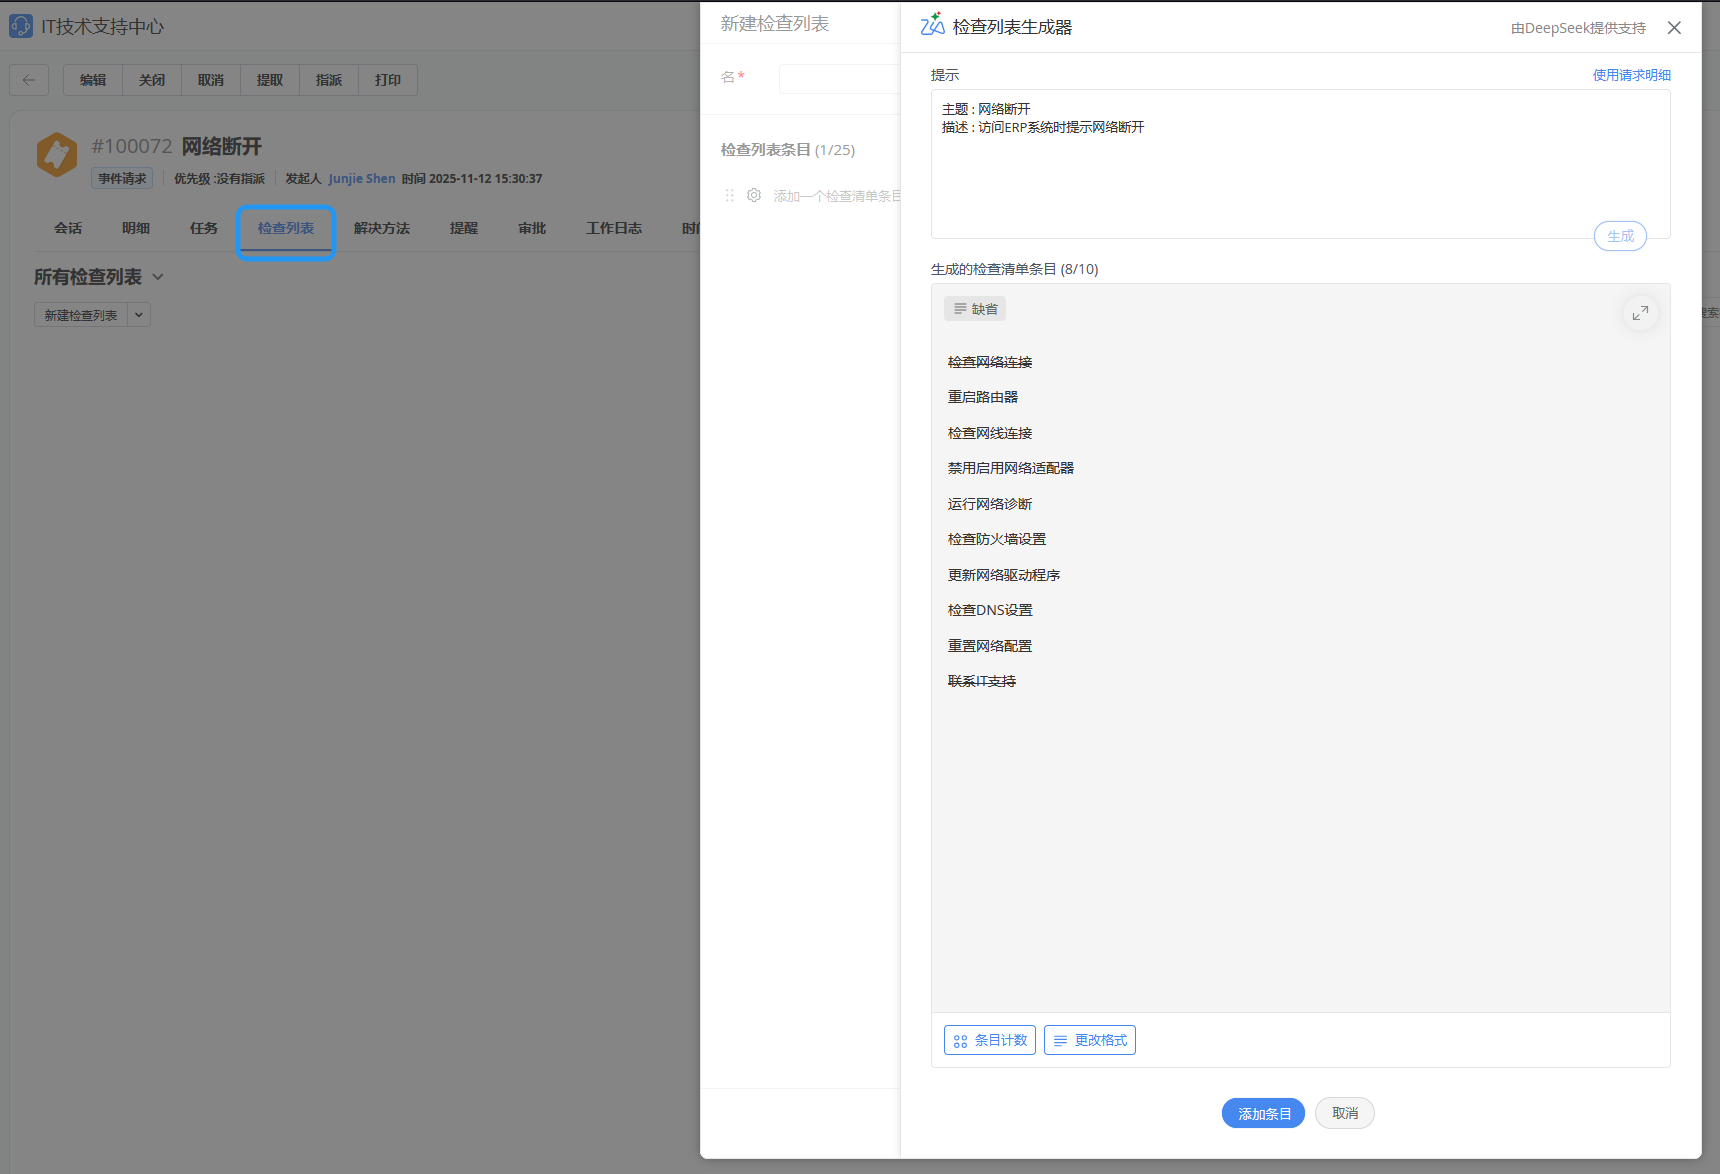Click the checklist generator sparkle icon

point(932,25)
